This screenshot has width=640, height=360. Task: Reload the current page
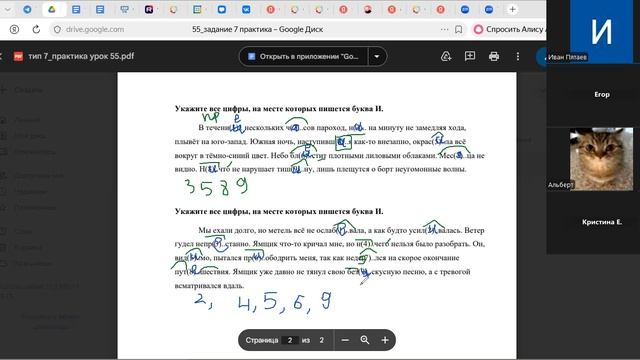(x=36, y=29)
